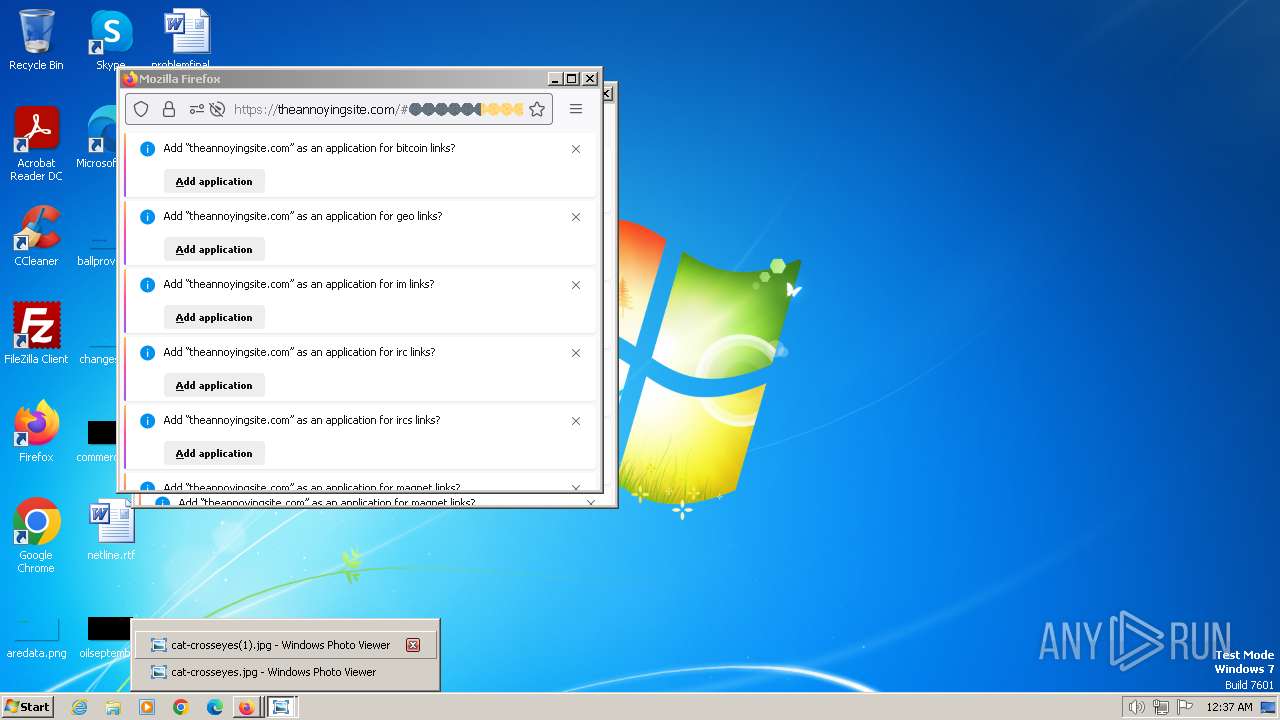Open CCleaner desktop shortcut
This screenshot has height=720, width=1280.
[x=36, y=236]
